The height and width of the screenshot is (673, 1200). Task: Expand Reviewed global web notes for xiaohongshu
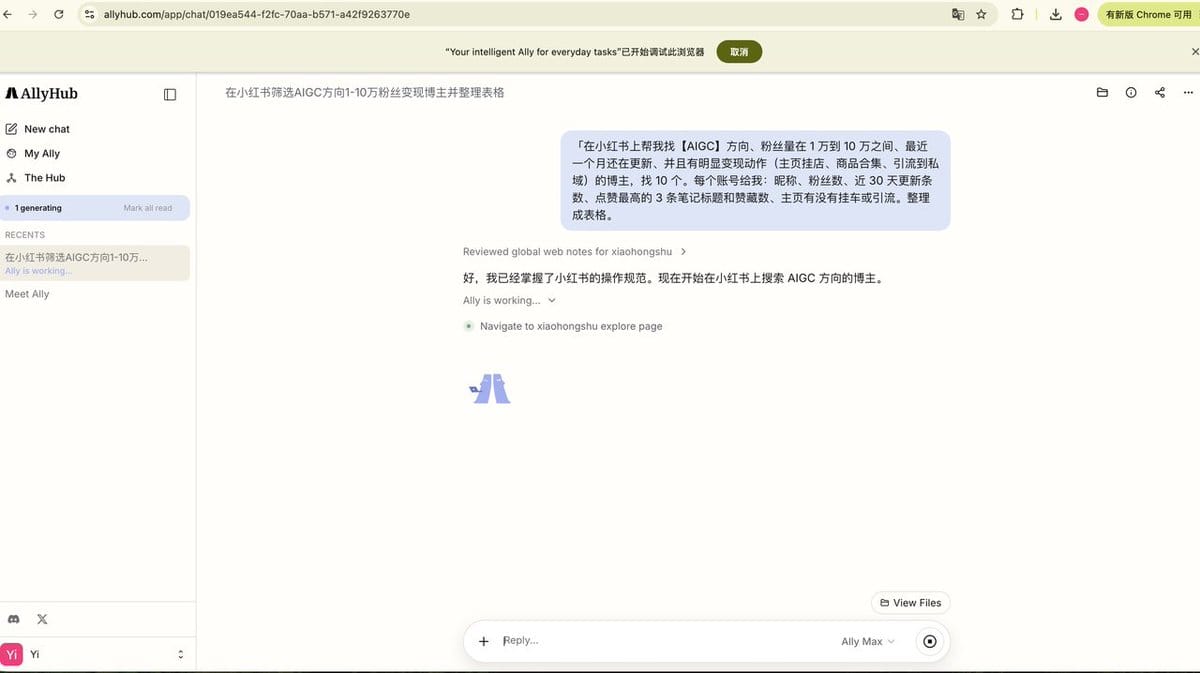[x=575, y=252]
